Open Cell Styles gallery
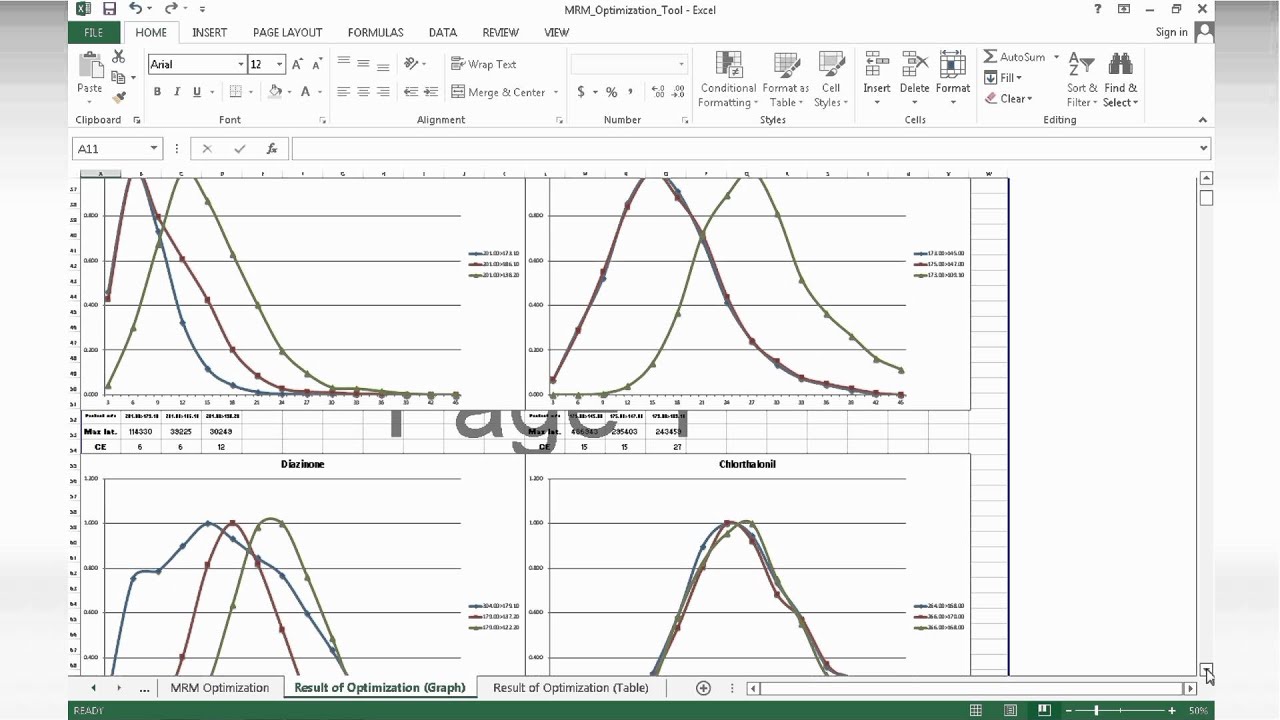Image resolution: width=1280 pixels, height=720 pixels. [x=830, y=79]
